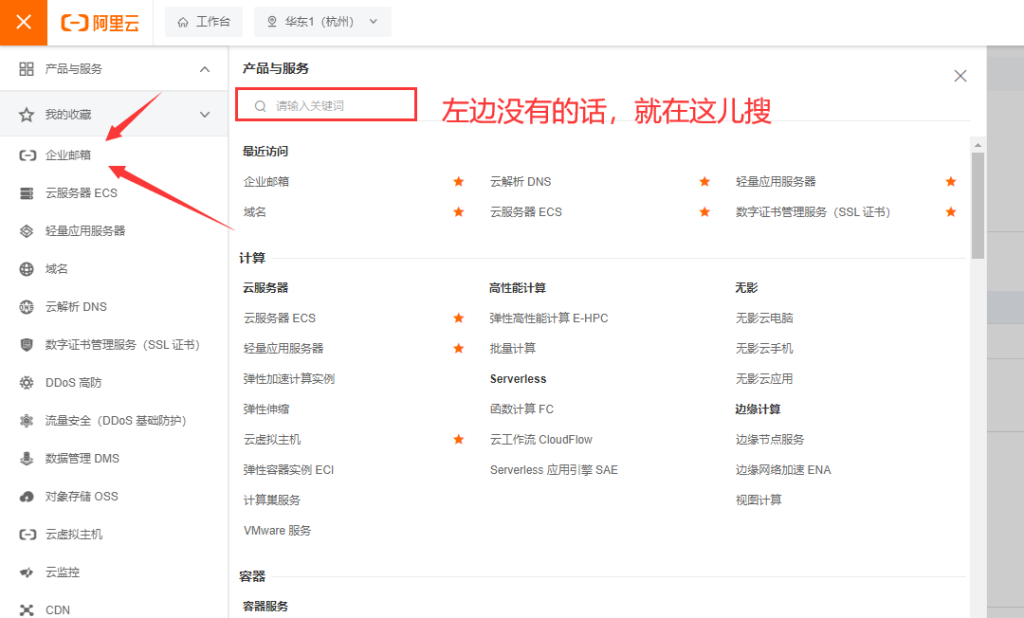Viewport: 1024px width, 618px height.
Task: Toggle star for recent 轻量应用服务器
Action: [x=951, y=182]
